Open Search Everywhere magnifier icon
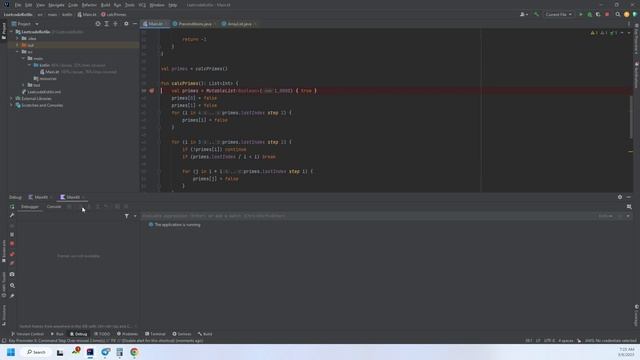 click(x=618, y=14)
